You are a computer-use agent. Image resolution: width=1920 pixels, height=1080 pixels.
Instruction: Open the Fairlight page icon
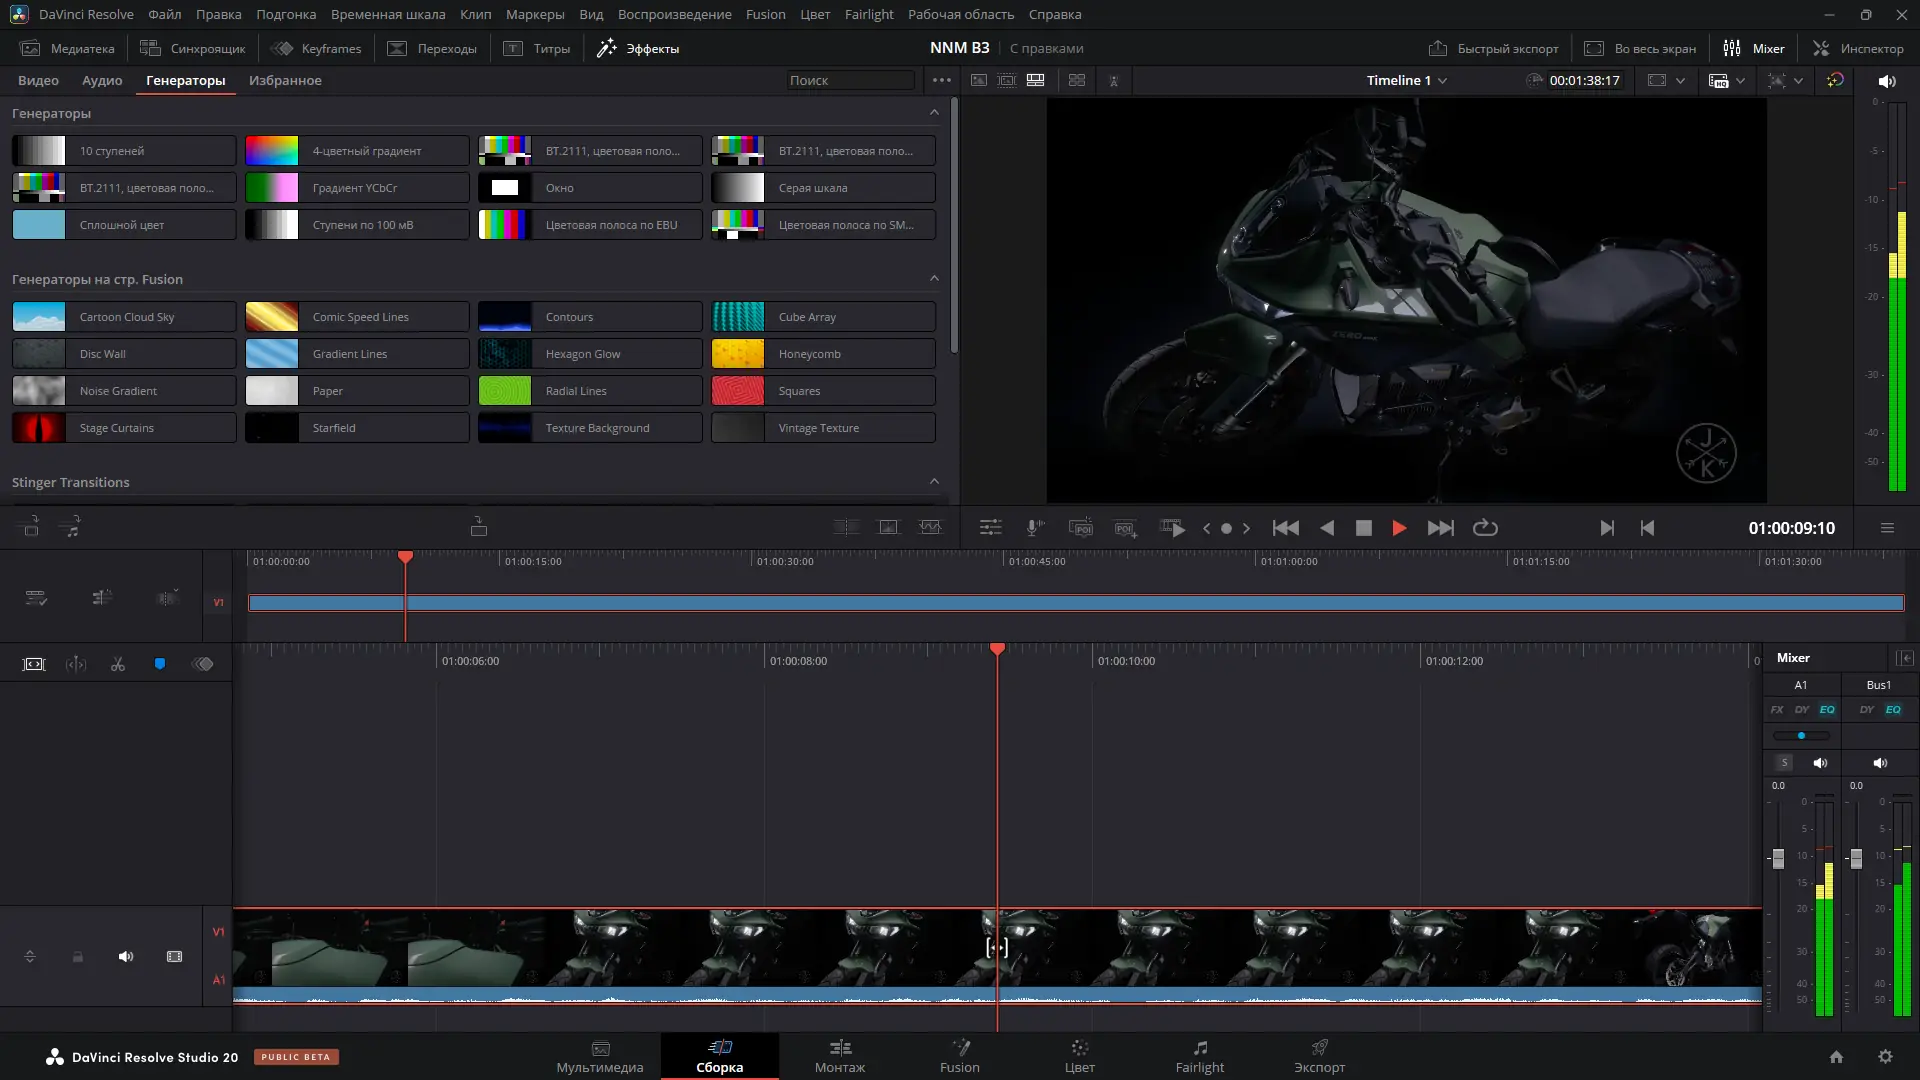tap(1199, 1048)
